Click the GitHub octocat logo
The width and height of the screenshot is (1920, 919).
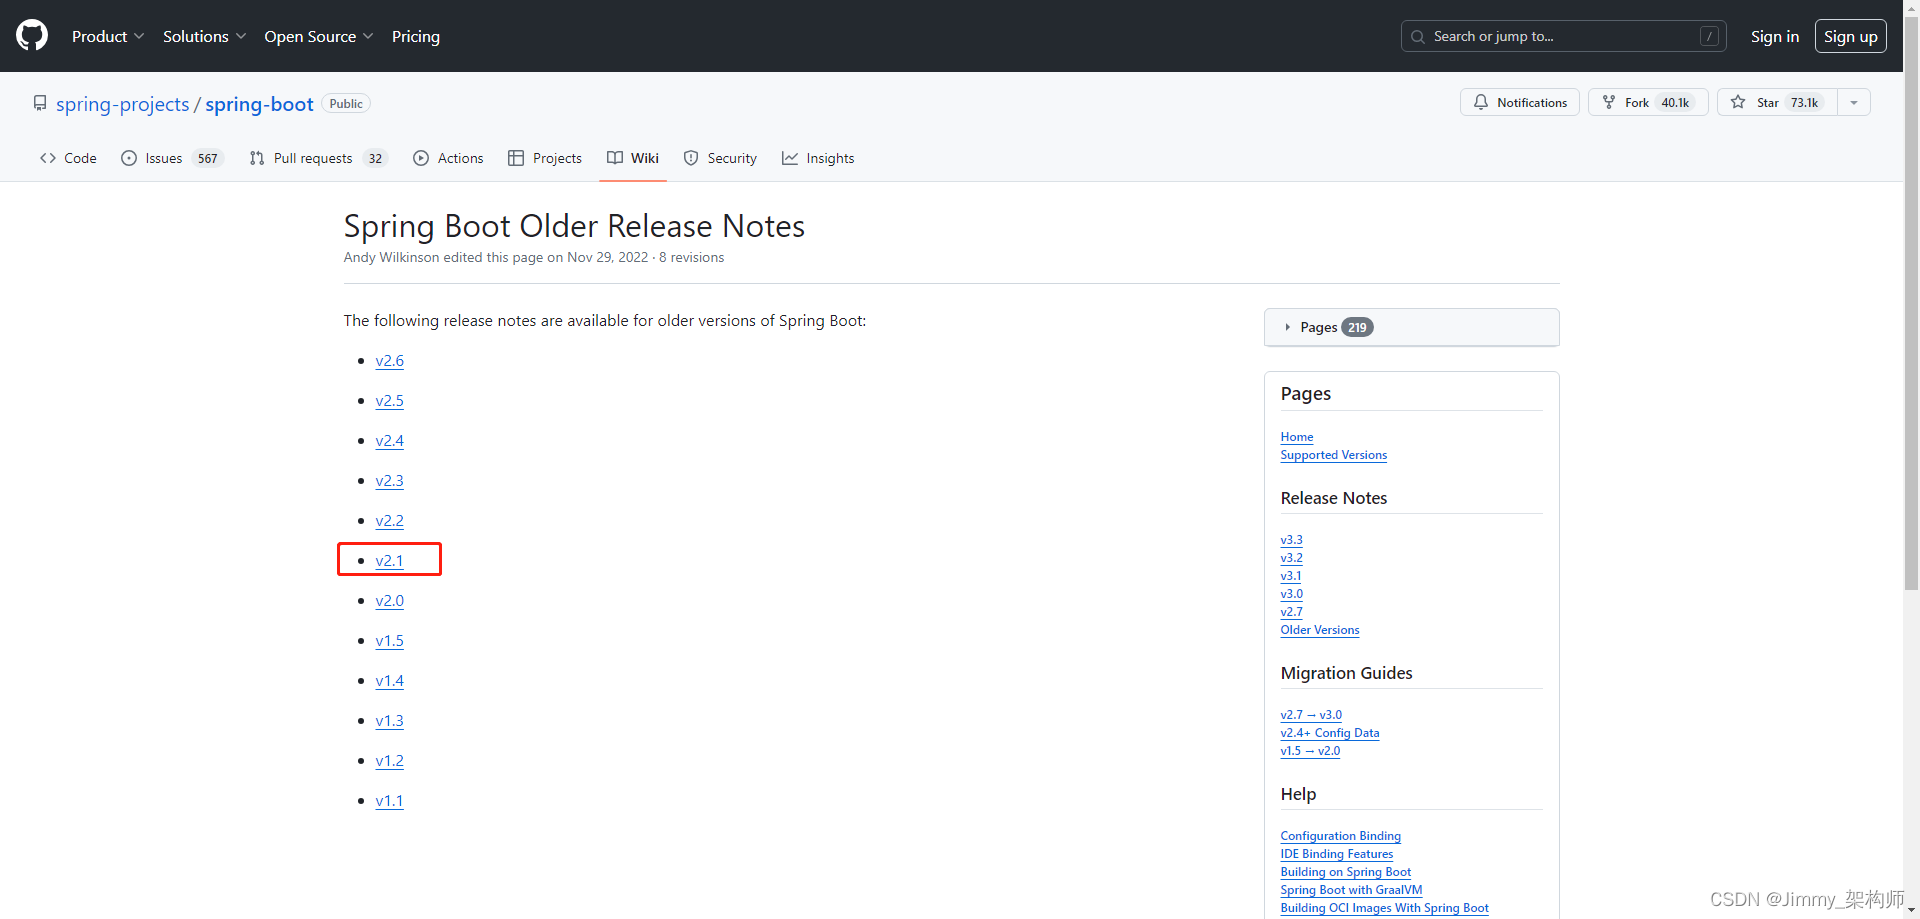click(30, 35)
